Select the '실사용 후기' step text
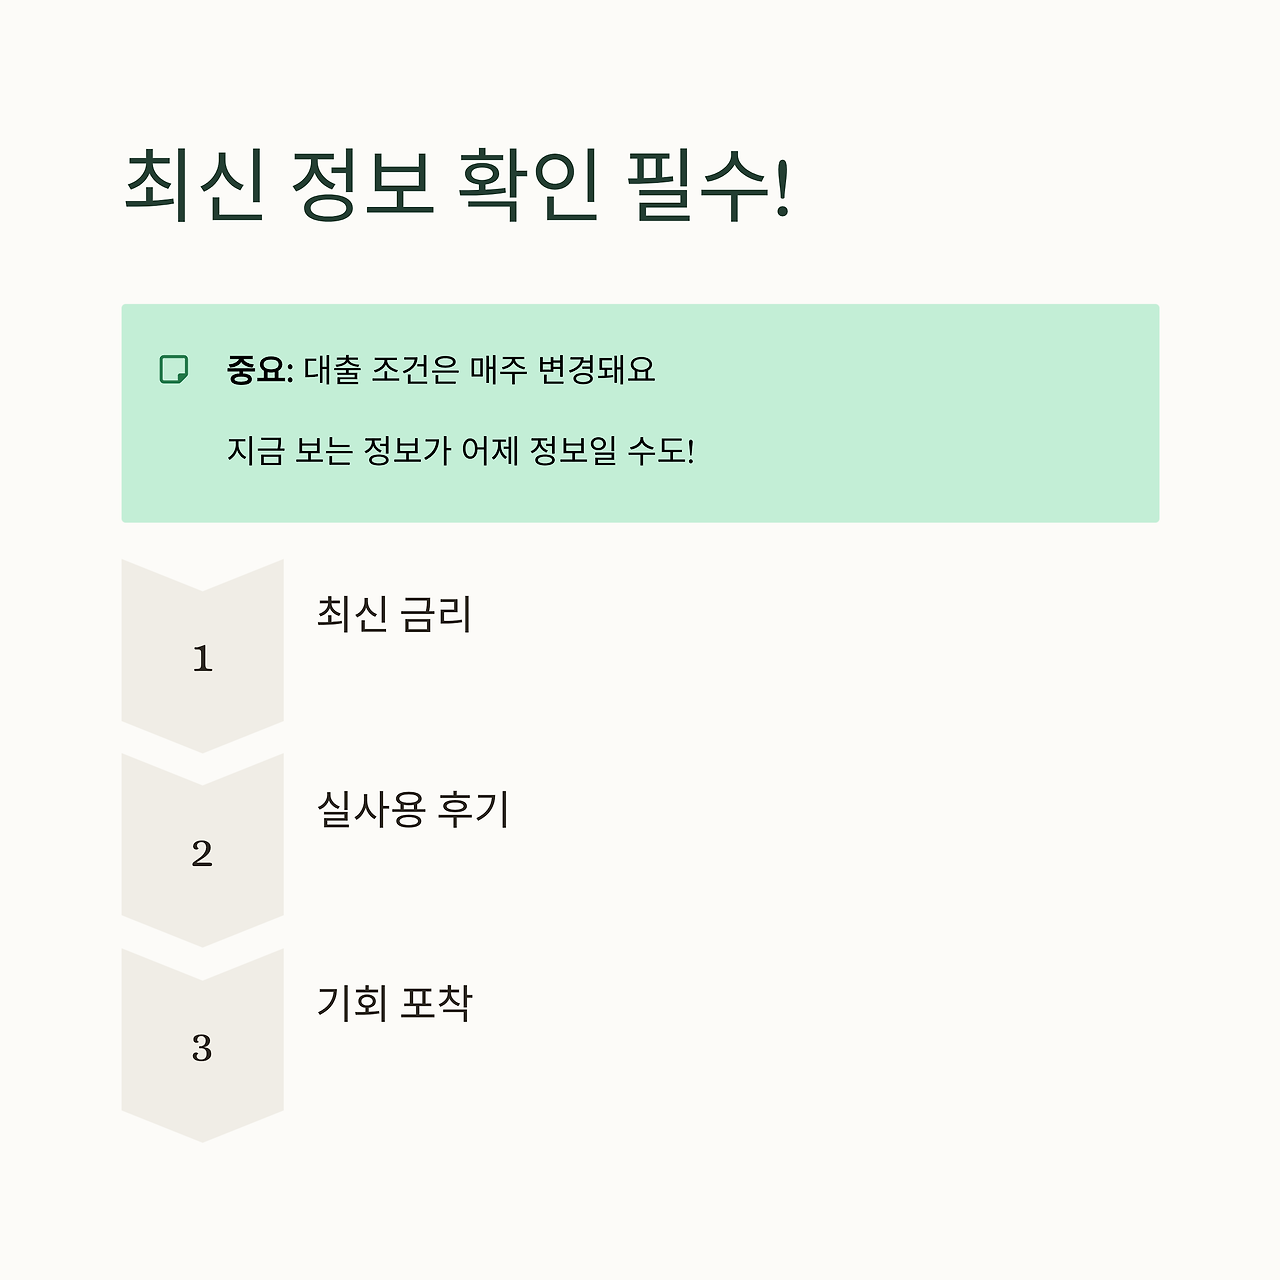Image resolution: width=1280 pixels, height=1280 pixels. click(x=413, y=808)
